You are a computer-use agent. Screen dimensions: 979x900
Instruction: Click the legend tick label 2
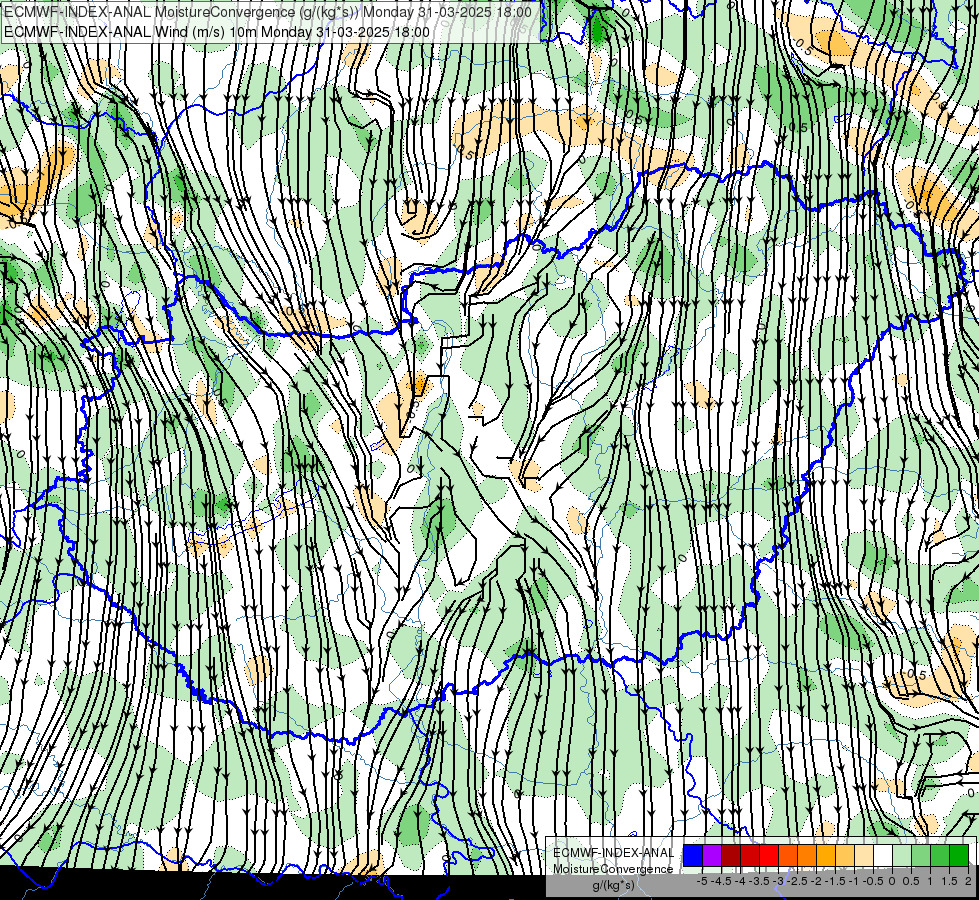[968, 881]
